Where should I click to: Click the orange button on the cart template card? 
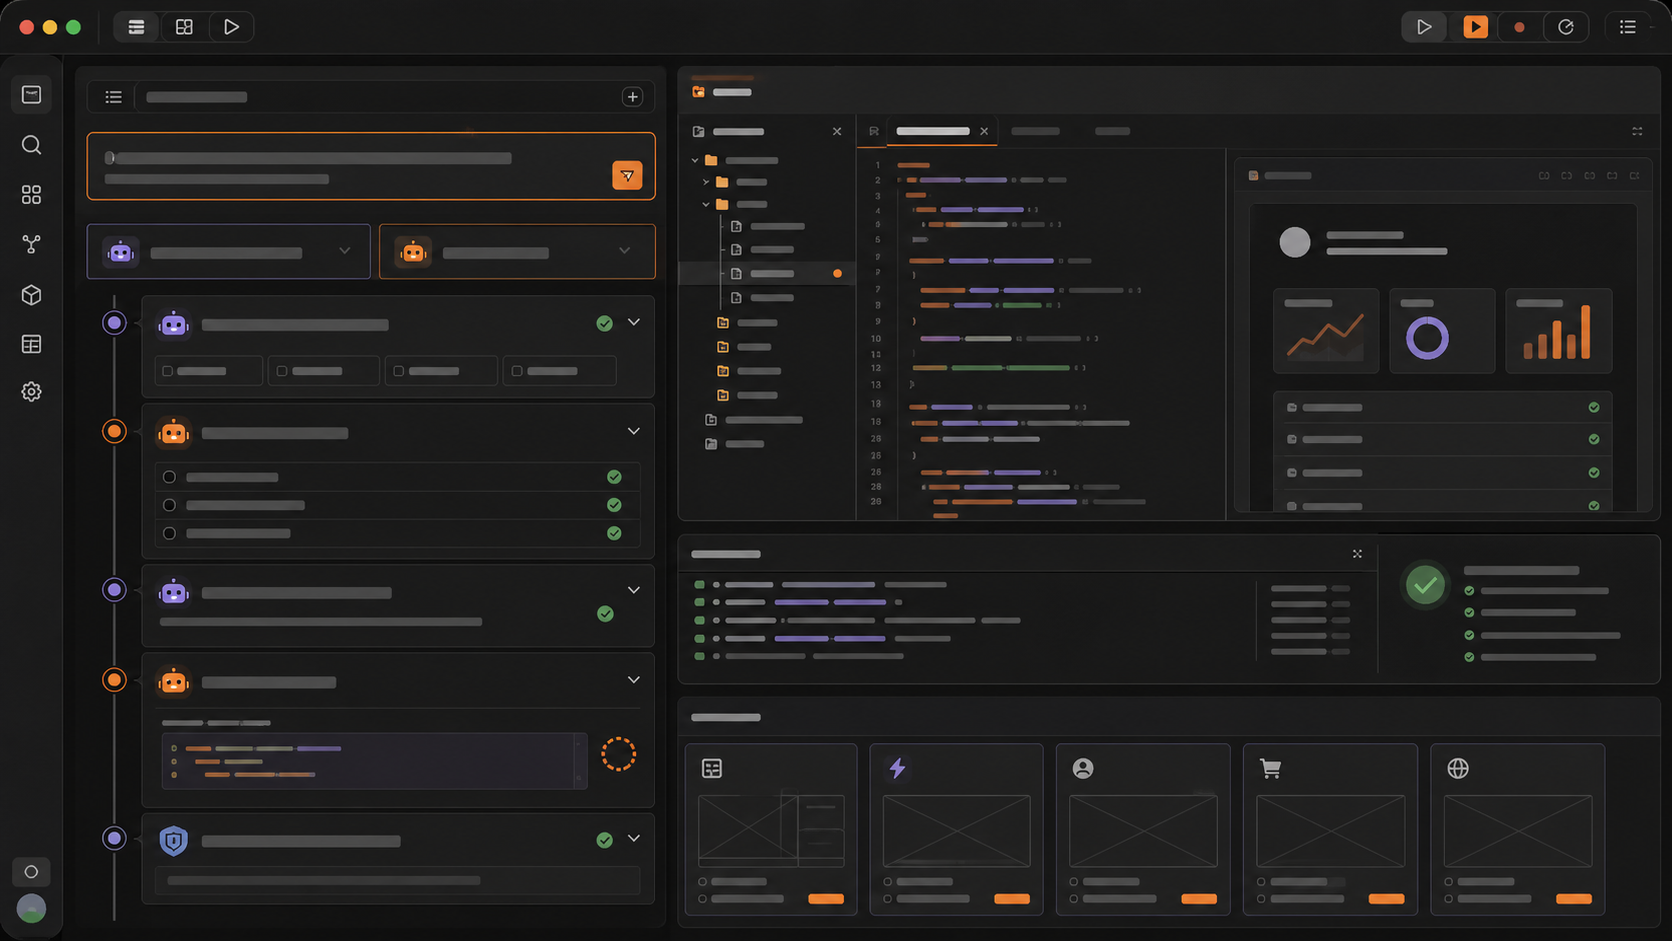[x=1386, y=898]
